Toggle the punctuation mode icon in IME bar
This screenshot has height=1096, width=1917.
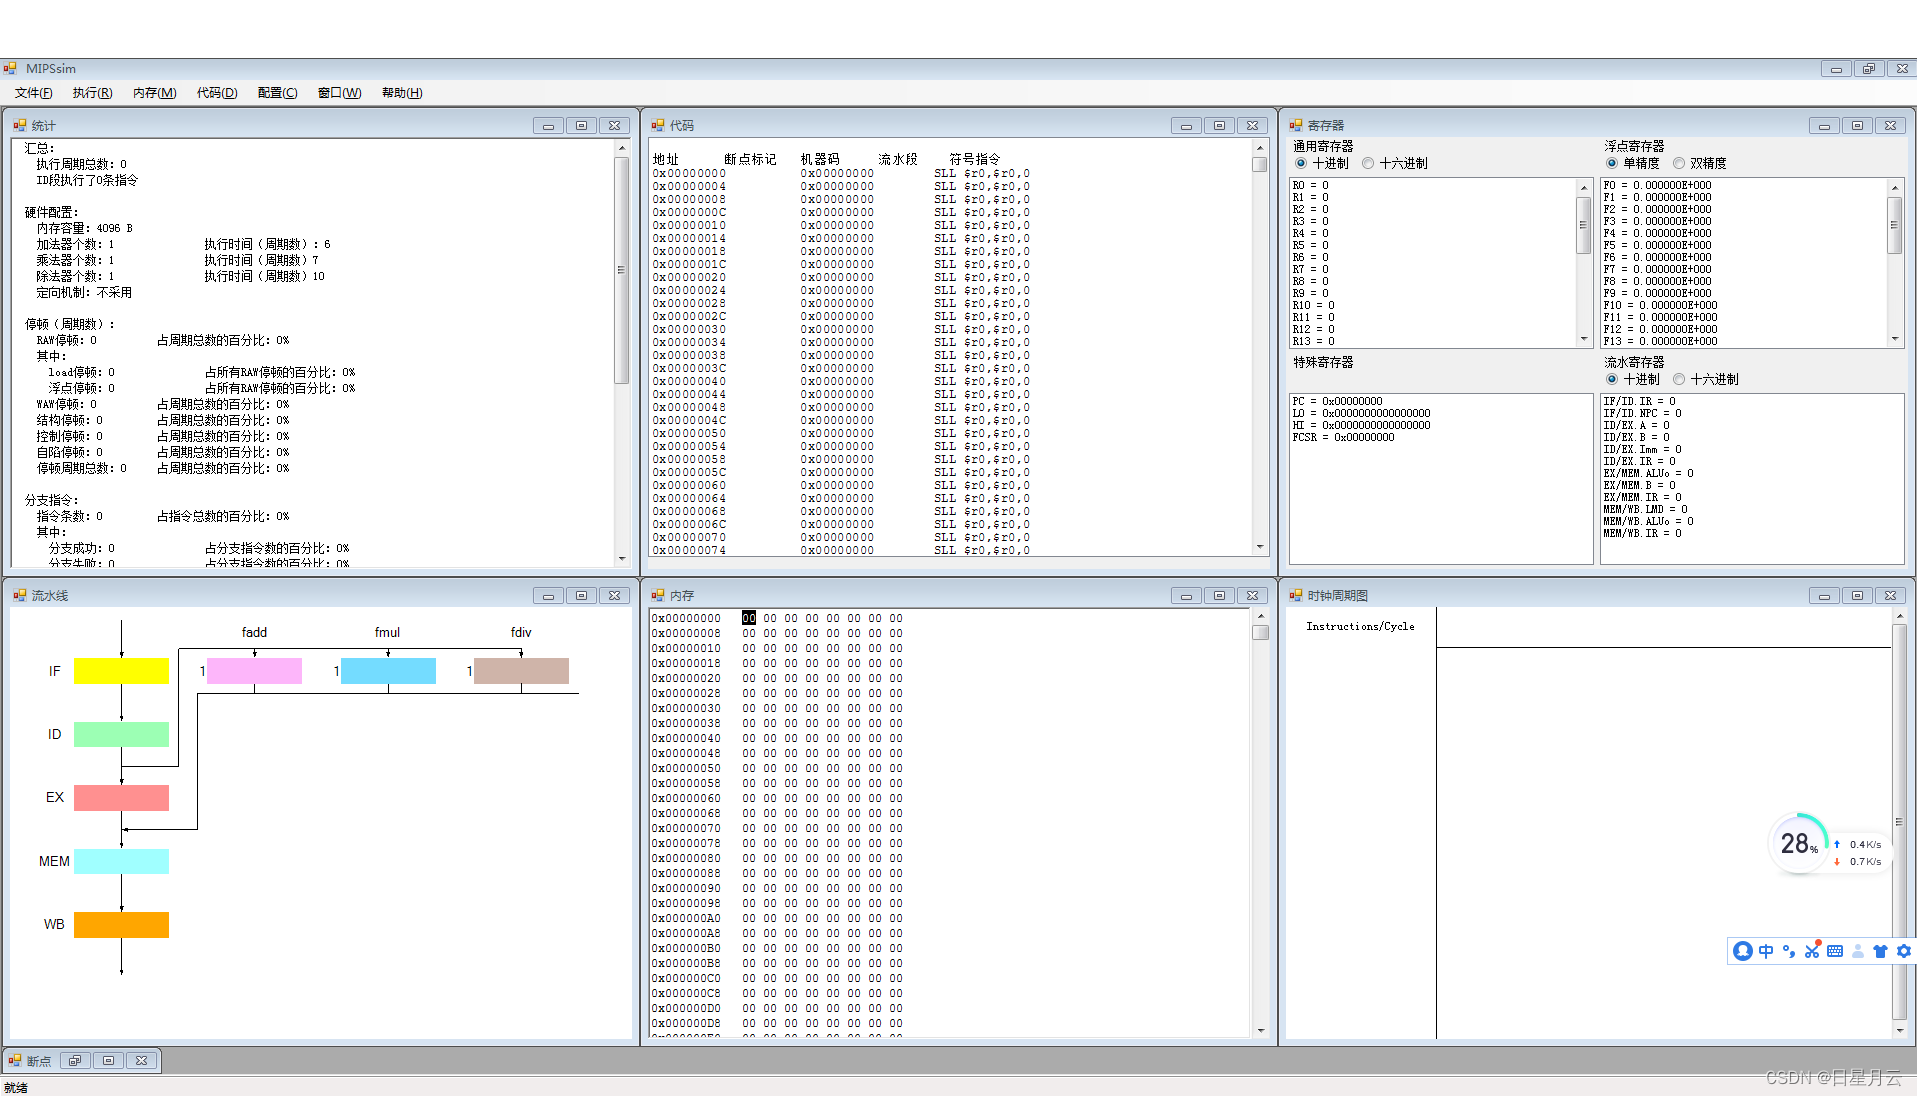click(x=1789, y=951)
